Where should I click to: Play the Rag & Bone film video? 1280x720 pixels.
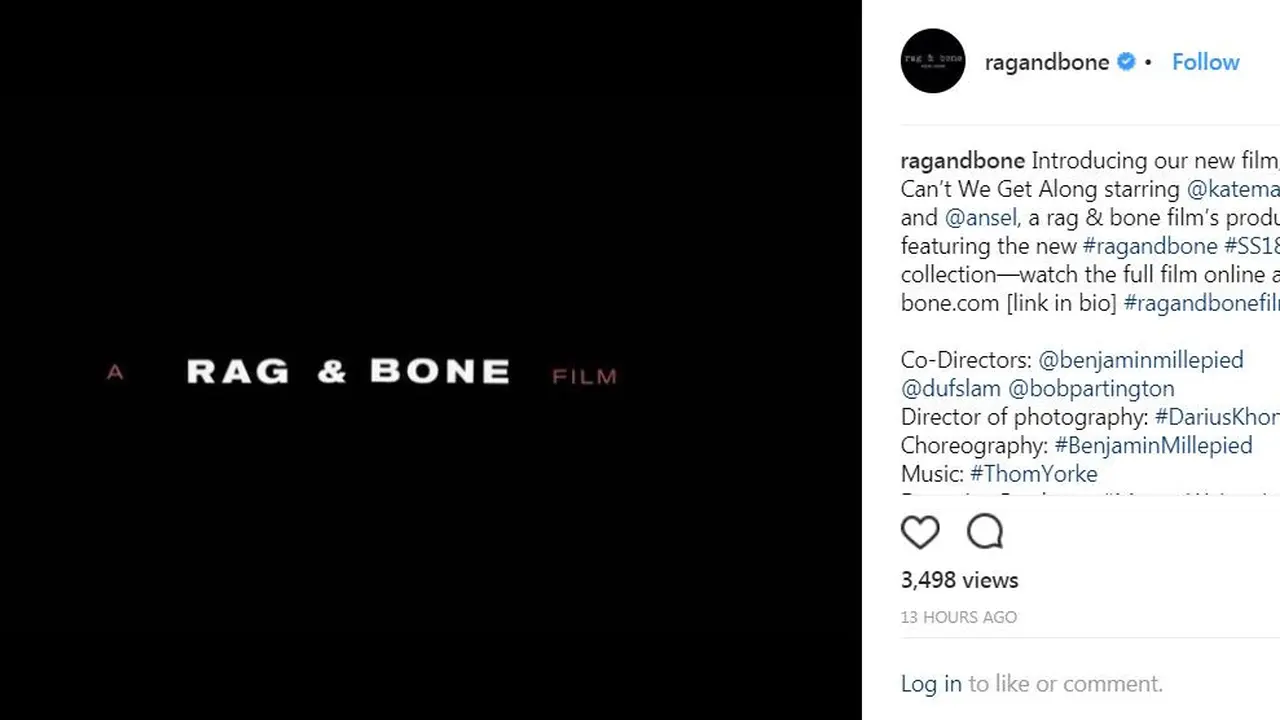point(431,360)
